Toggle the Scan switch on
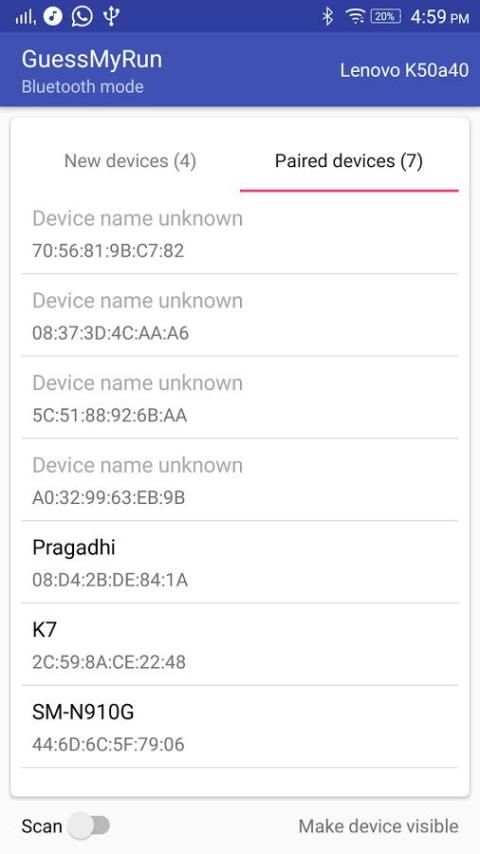480x854 pixels. click(x=91, y=826)
